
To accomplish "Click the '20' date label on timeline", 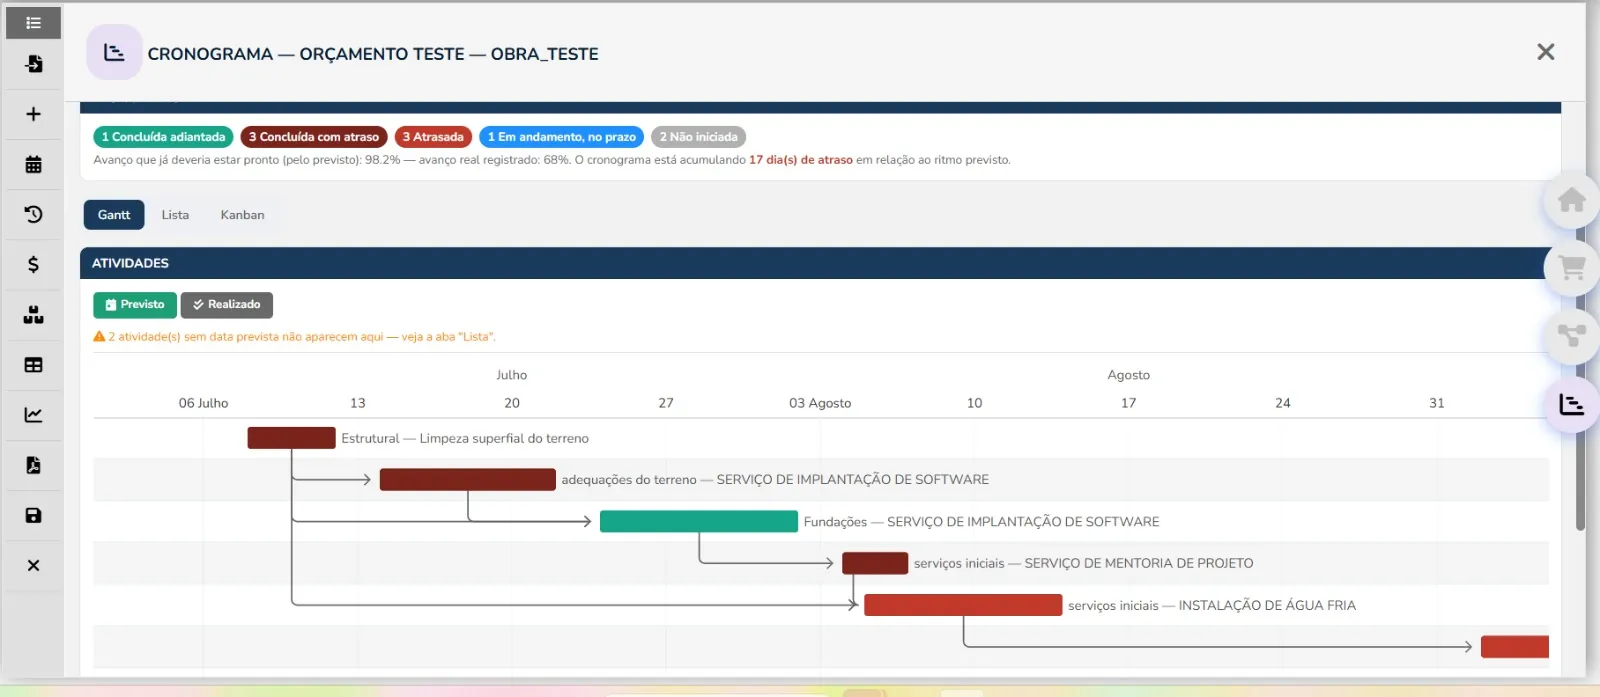I will pyautogui.click(x=512, y=403).
